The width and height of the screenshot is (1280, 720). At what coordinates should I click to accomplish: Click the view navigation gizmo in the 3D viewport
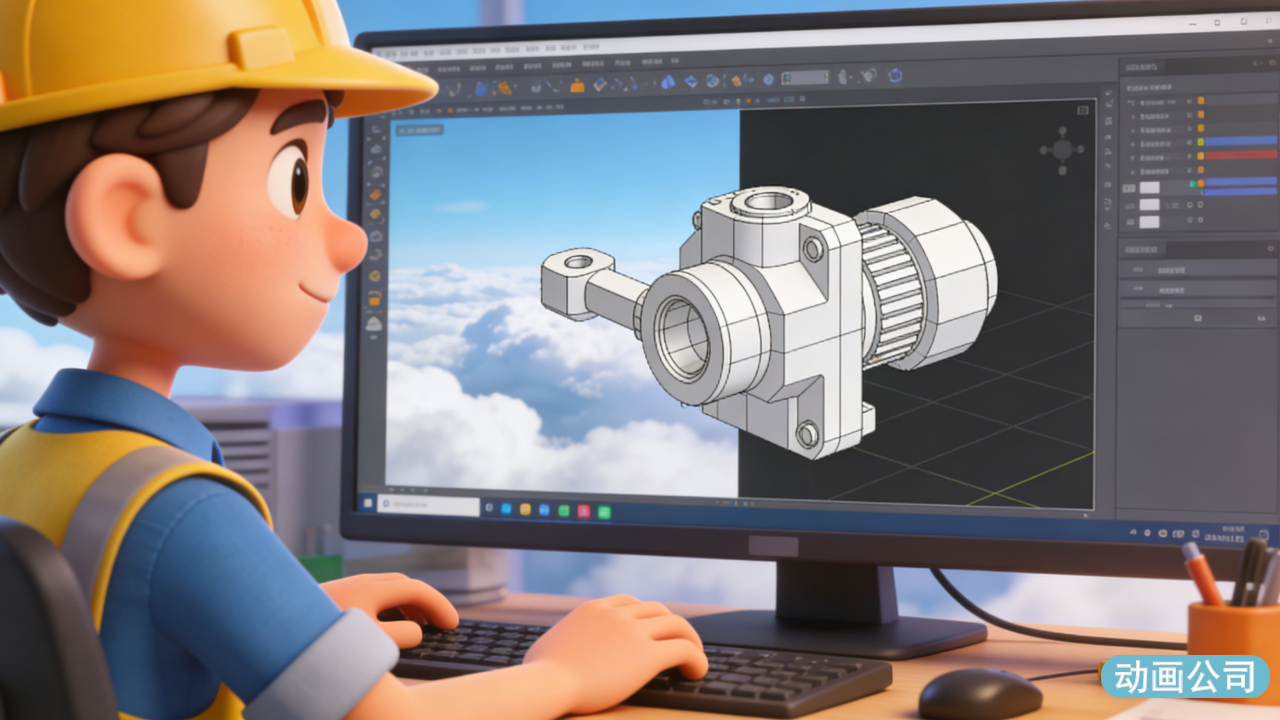(1061, 150)
